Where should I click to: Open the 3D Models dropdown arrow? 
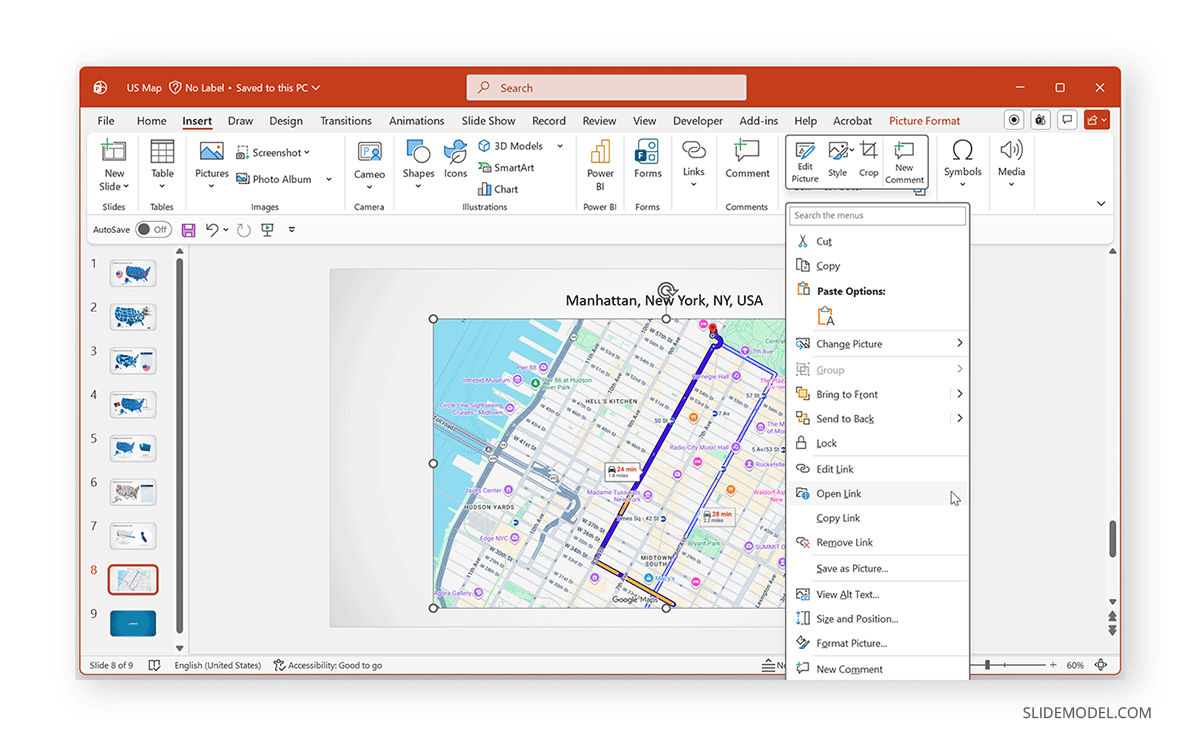(x=560, y=146)
